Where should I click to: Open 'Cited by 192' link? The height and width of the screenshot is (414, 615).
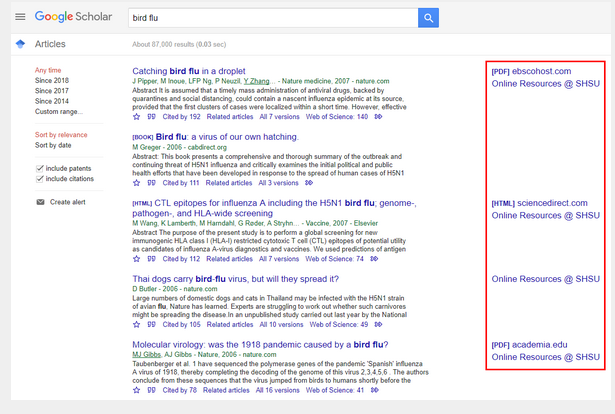click(181, 117)
